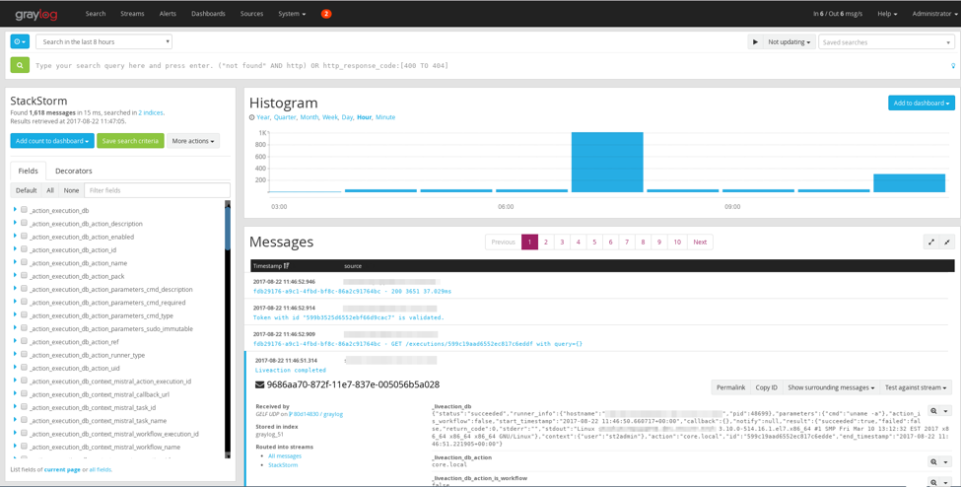
Task: Open the Sources menu item
Action: coord(251,13)
